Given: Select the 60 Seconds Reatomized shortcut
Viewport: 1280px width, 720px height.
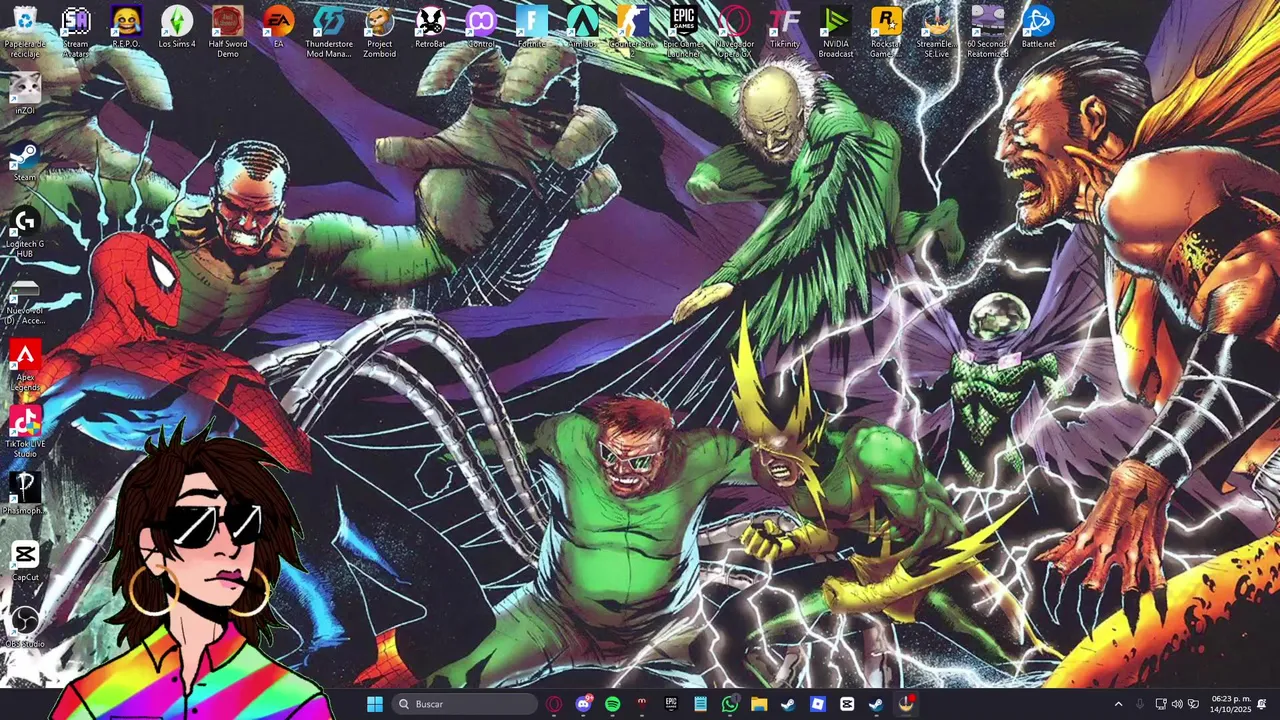Looking at the screenshot, I should click(987, 31).
